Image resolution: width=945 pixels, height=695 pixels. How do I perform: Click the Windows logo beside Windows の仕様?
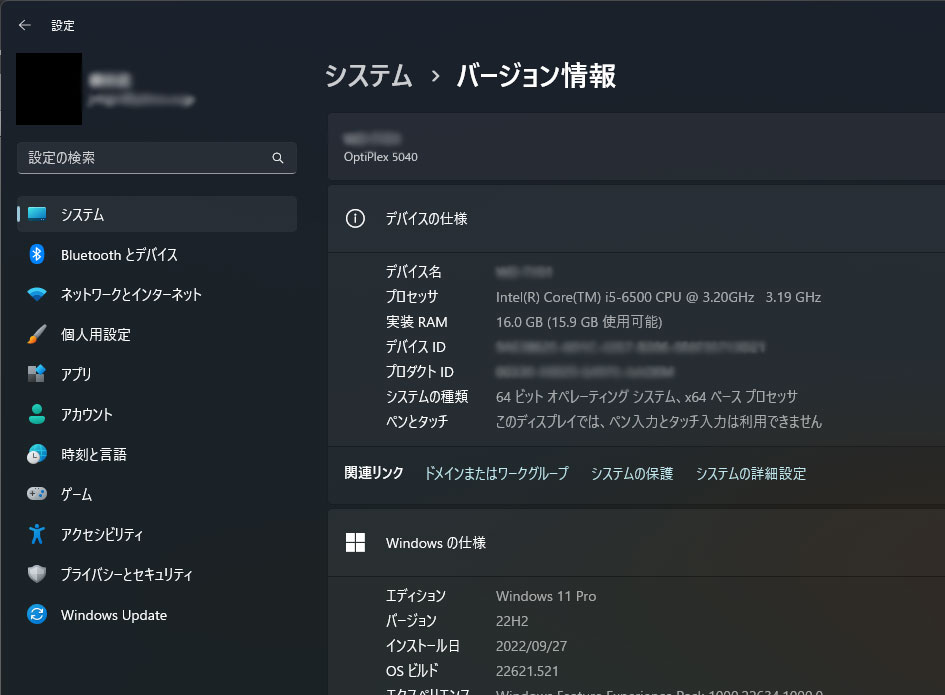[355, 542]
